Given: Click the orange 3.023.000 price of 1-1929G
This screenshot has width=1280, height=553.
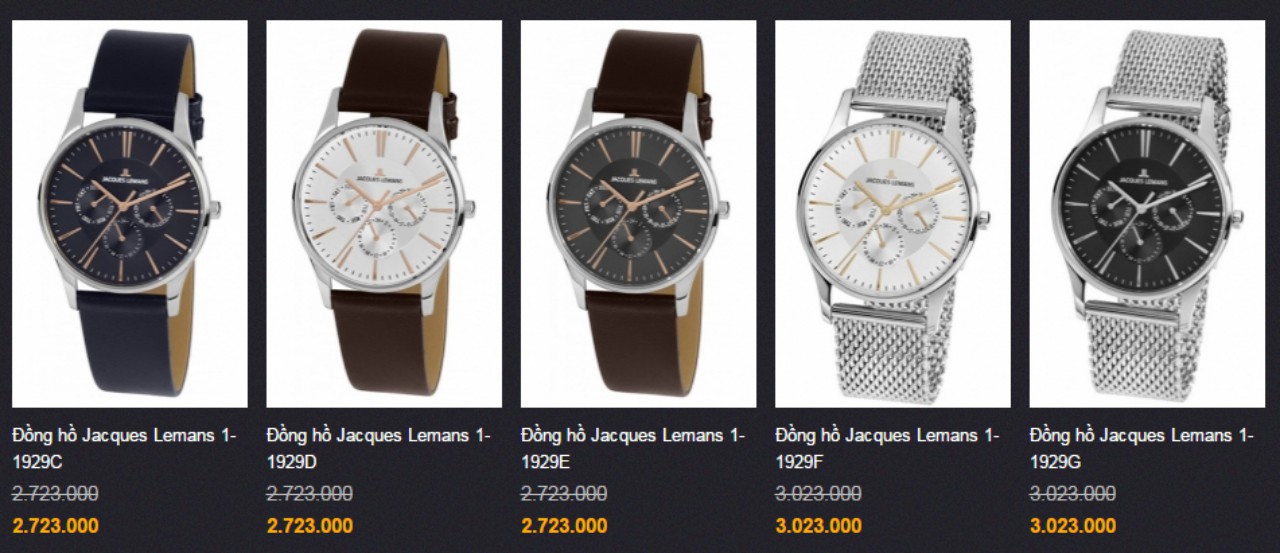Looking at the screenshot, I should 1074,526.
